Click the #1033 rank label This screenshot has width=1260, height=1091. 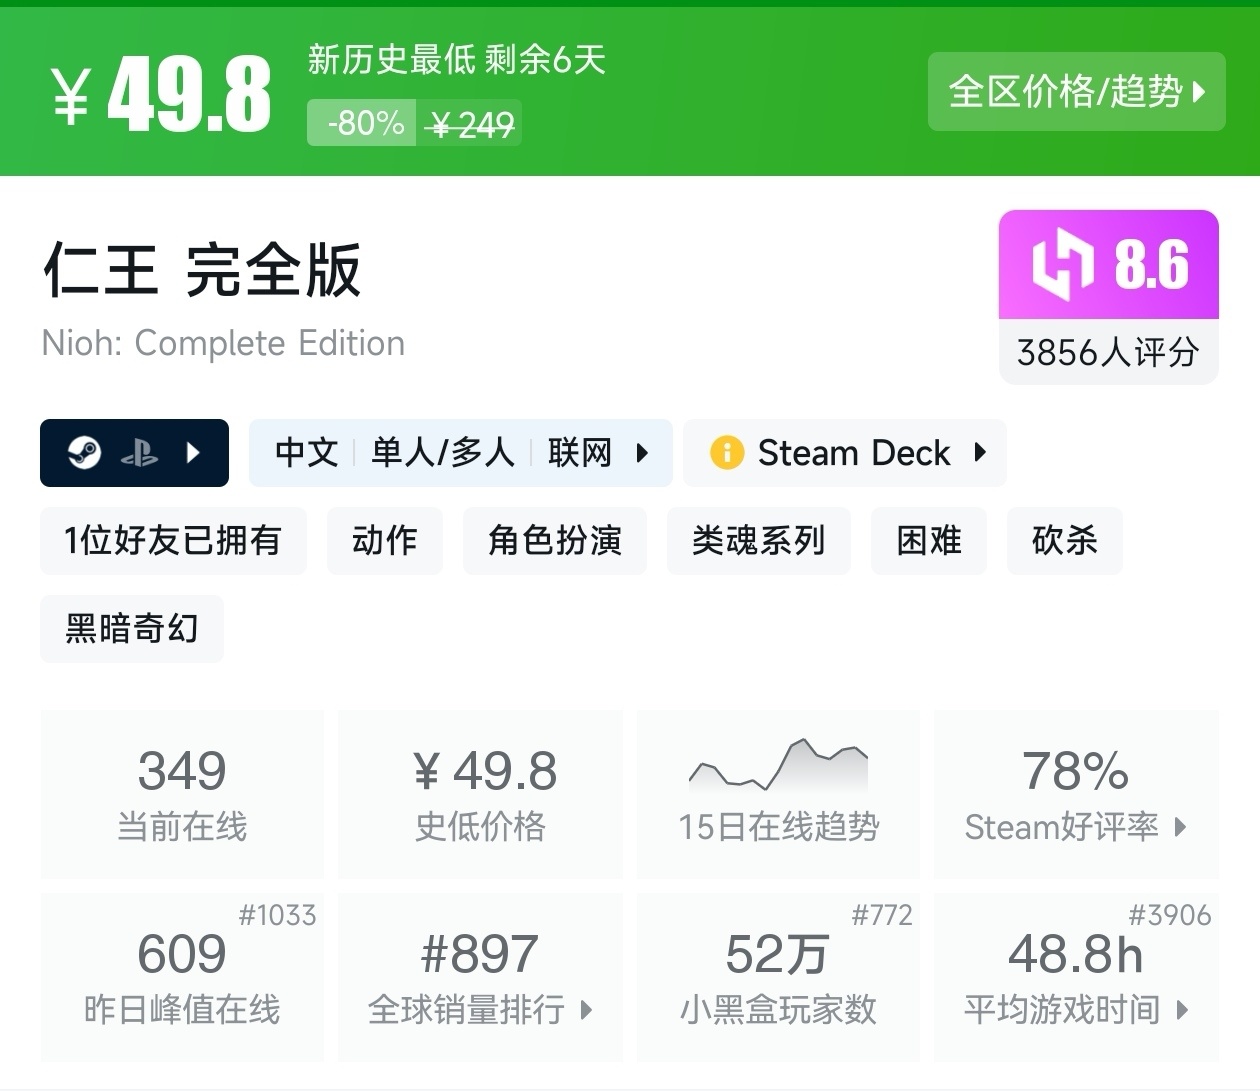[277, 915]
